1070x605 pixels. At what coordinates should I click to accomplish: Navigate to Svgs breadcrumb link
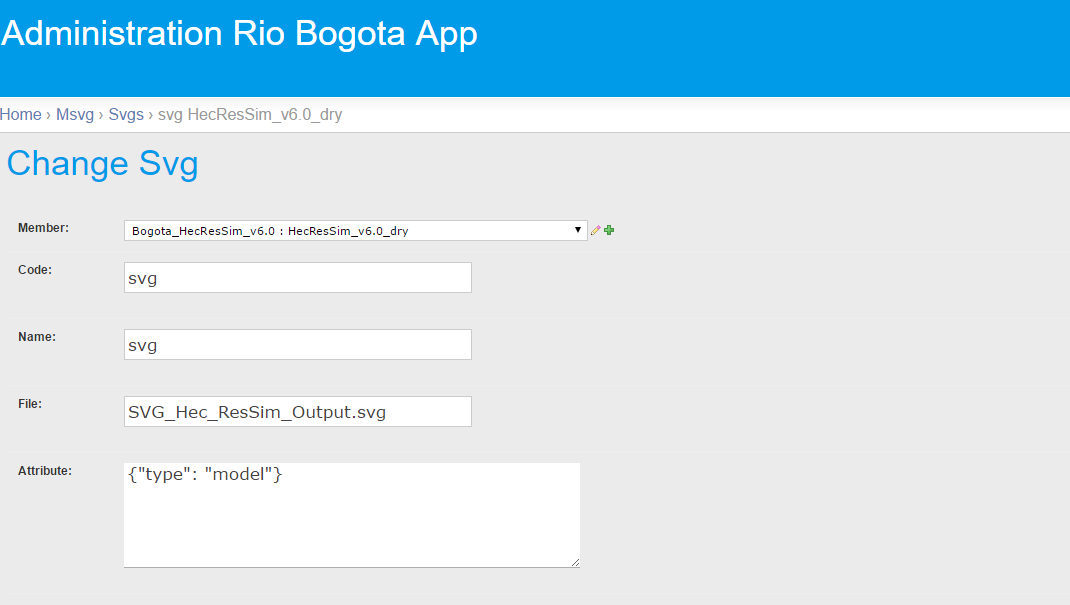click(126, 115)
